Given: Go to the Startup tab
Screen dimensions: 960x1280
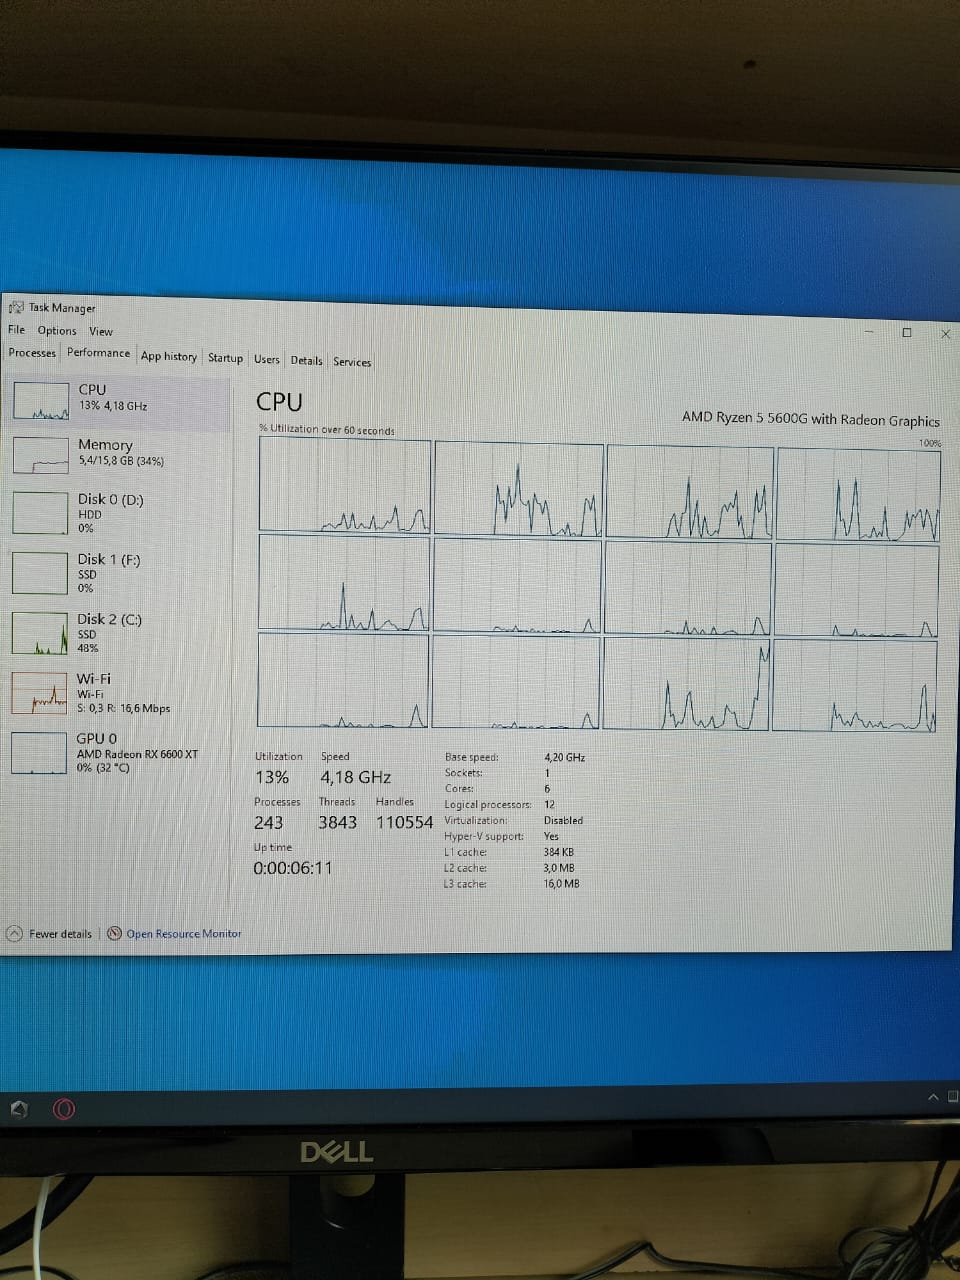Looking at the screenshot, I should click(225, 358).
